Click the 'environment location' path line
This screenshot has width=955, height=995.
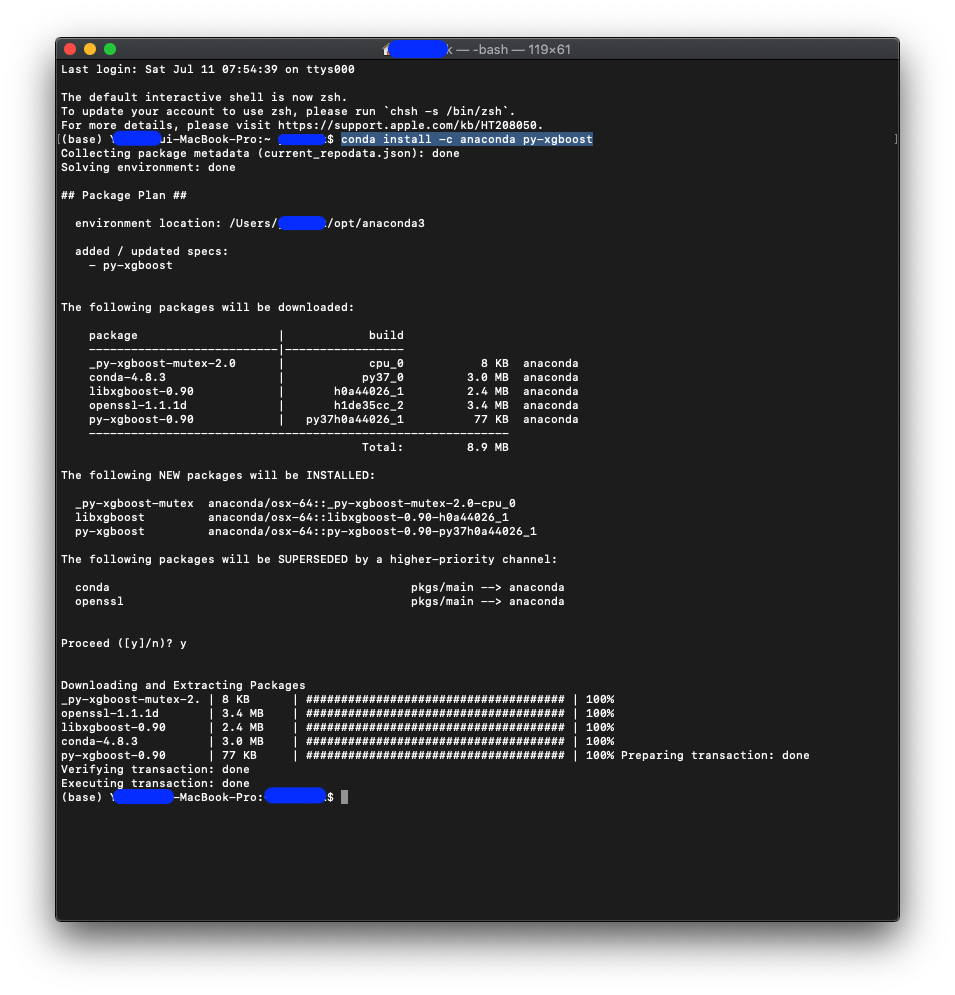(x=250, y=223)
